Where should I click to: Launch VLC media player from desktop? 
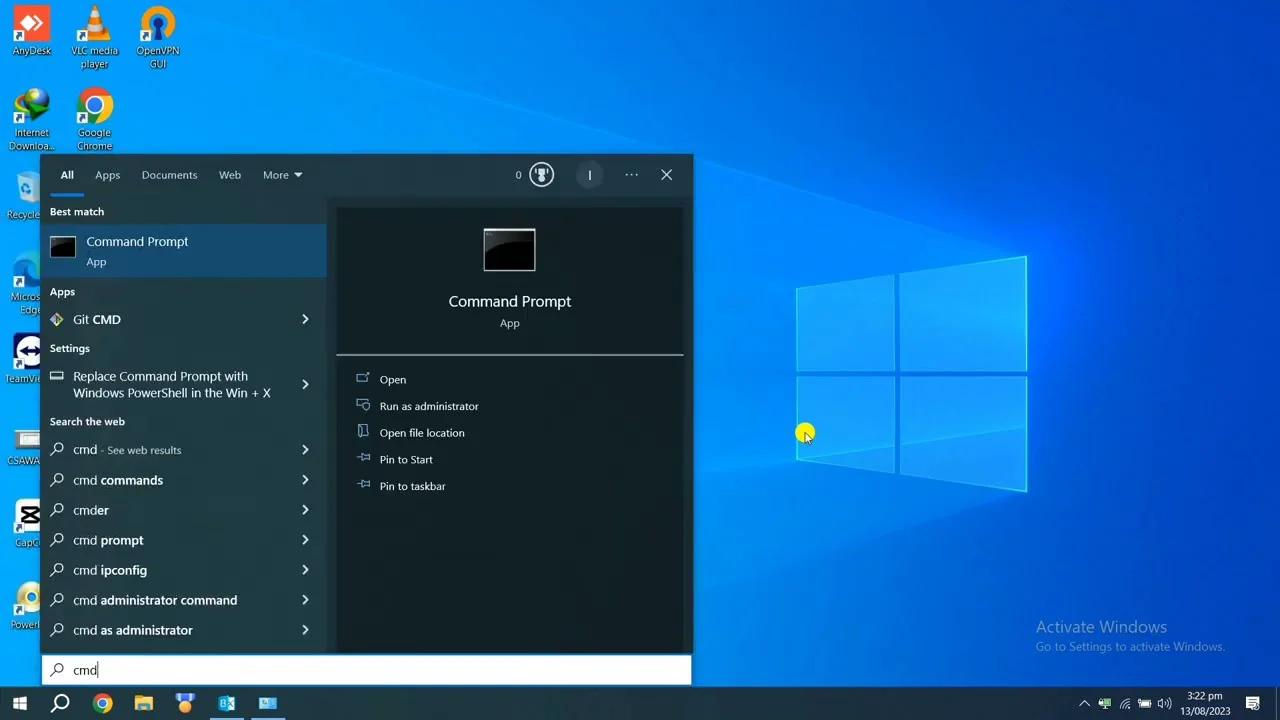click(x=94, y=37)
